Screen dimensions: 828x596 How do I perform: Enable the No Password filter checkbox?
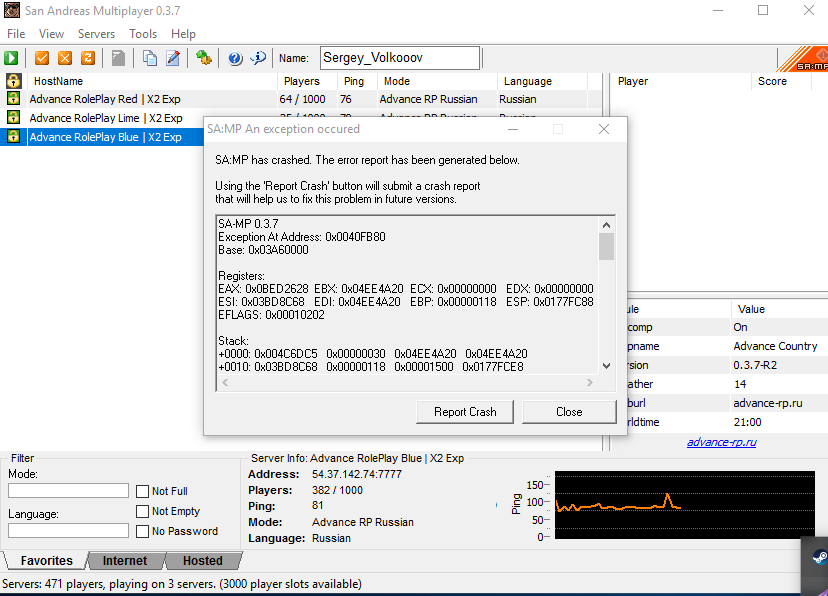point(142,532)
